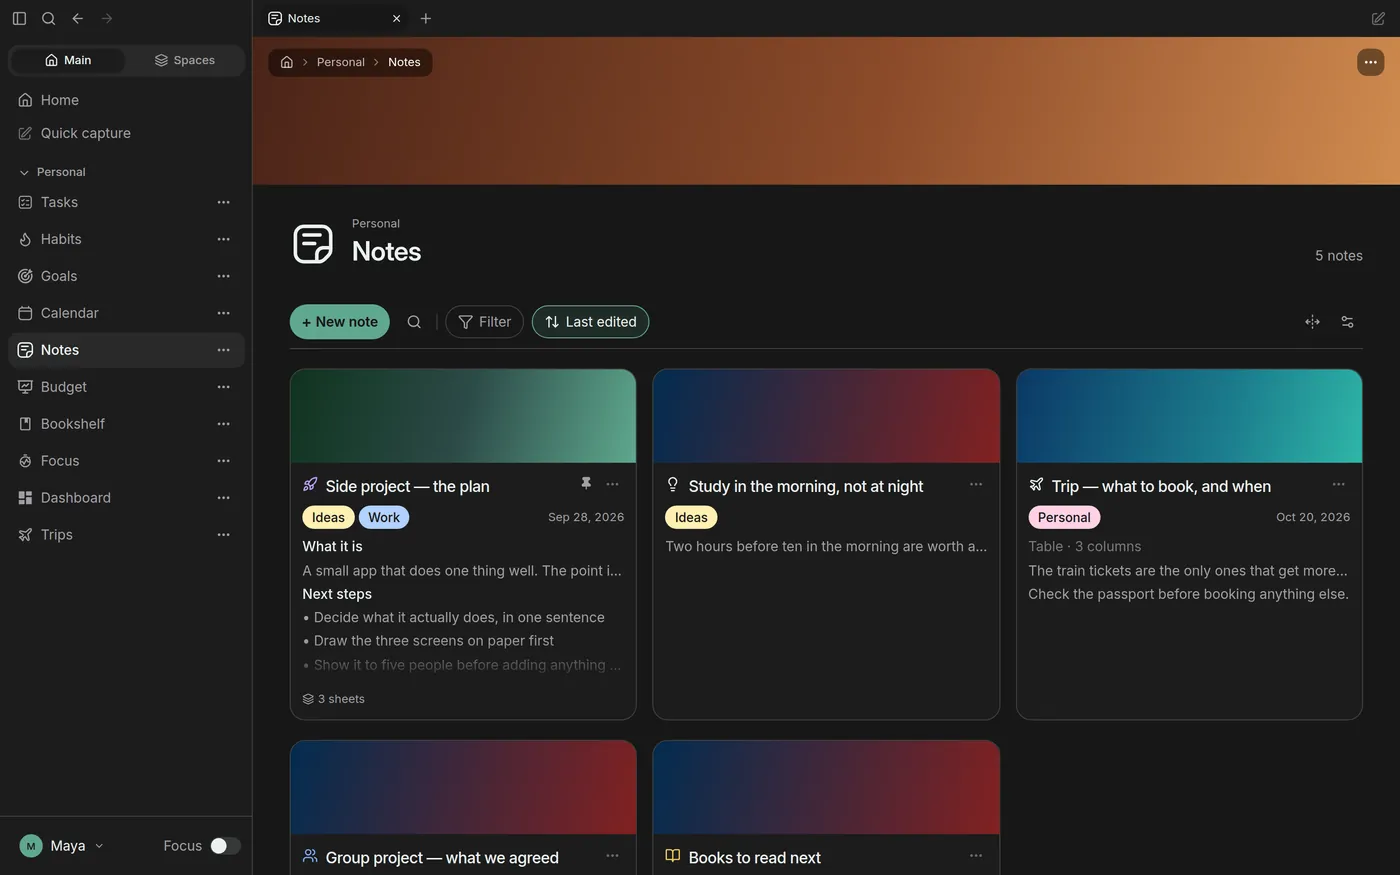Switch to the Spaces tab
The height and width of the screenshot is (875, 1400).
click(185, 60)
